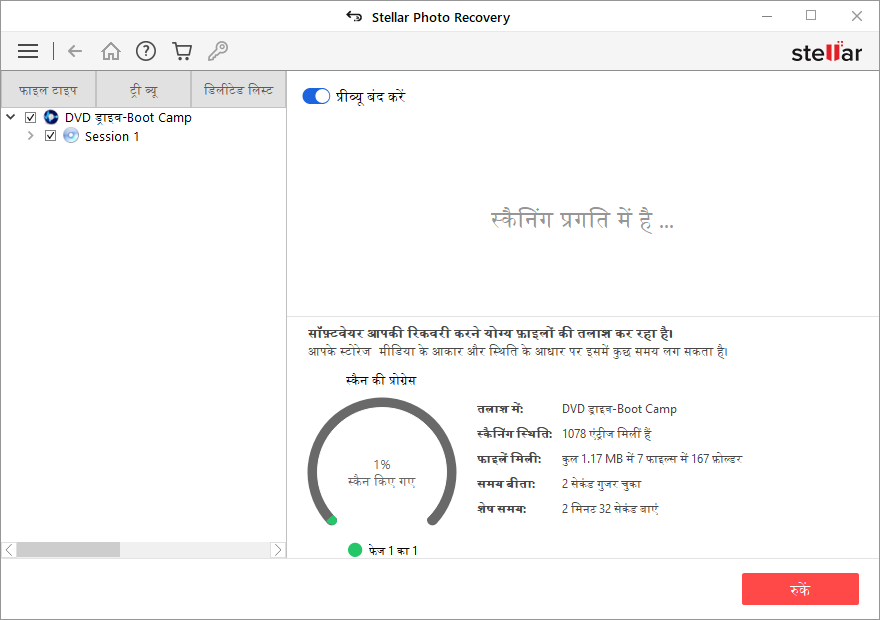Return to the Home screen
Screen dimensions: 880x620
tap(111, 51)
